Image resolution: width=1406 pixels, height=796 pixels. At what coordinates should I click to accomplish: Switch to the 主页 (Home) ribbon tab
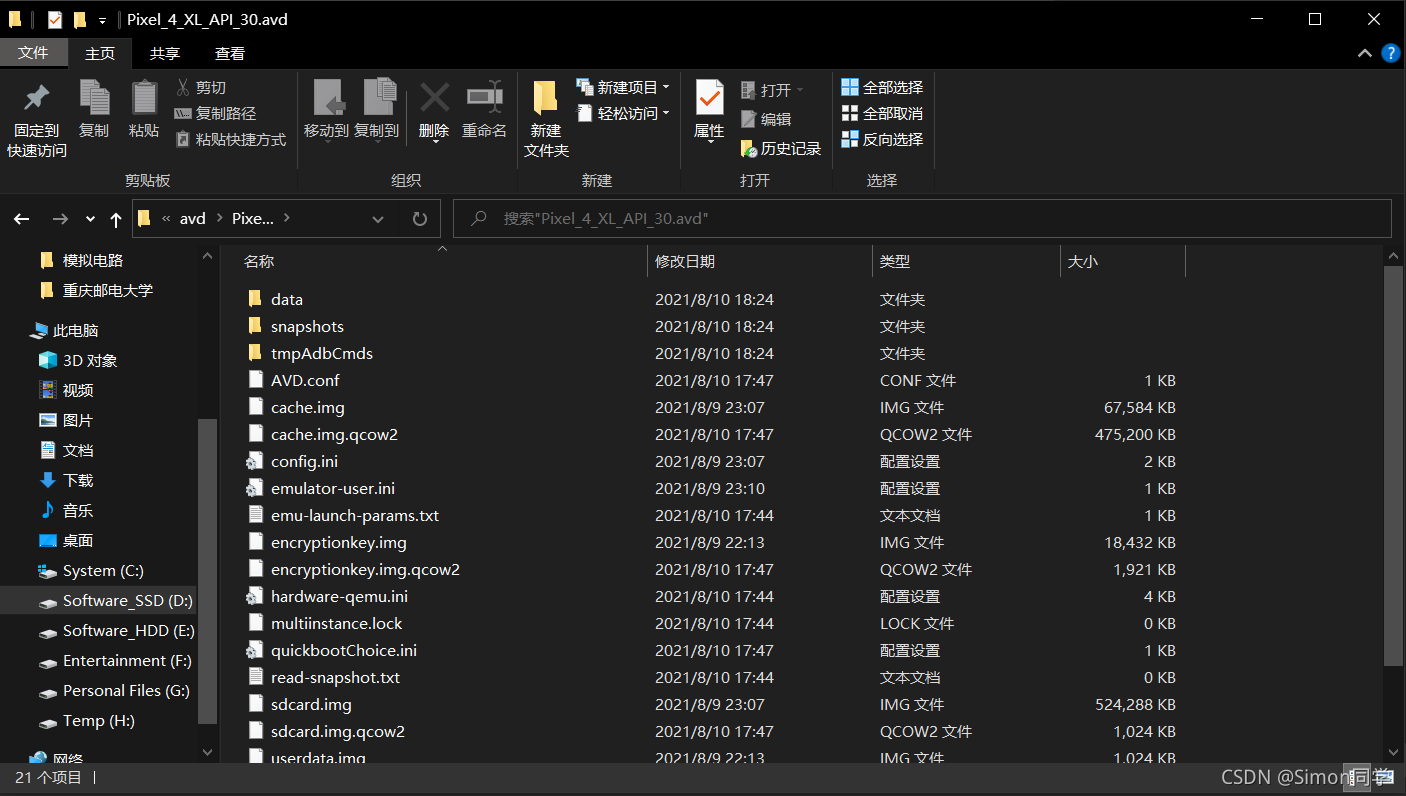[x=100, y=53]
